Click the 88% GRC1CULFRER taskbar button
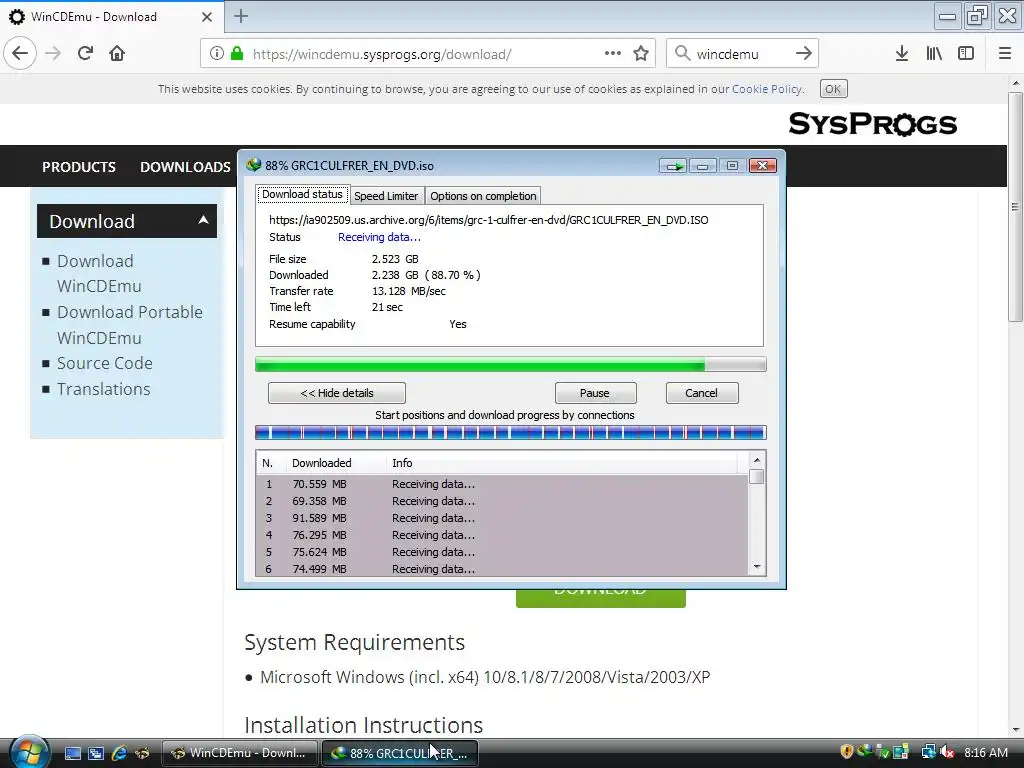 (400, 753)
